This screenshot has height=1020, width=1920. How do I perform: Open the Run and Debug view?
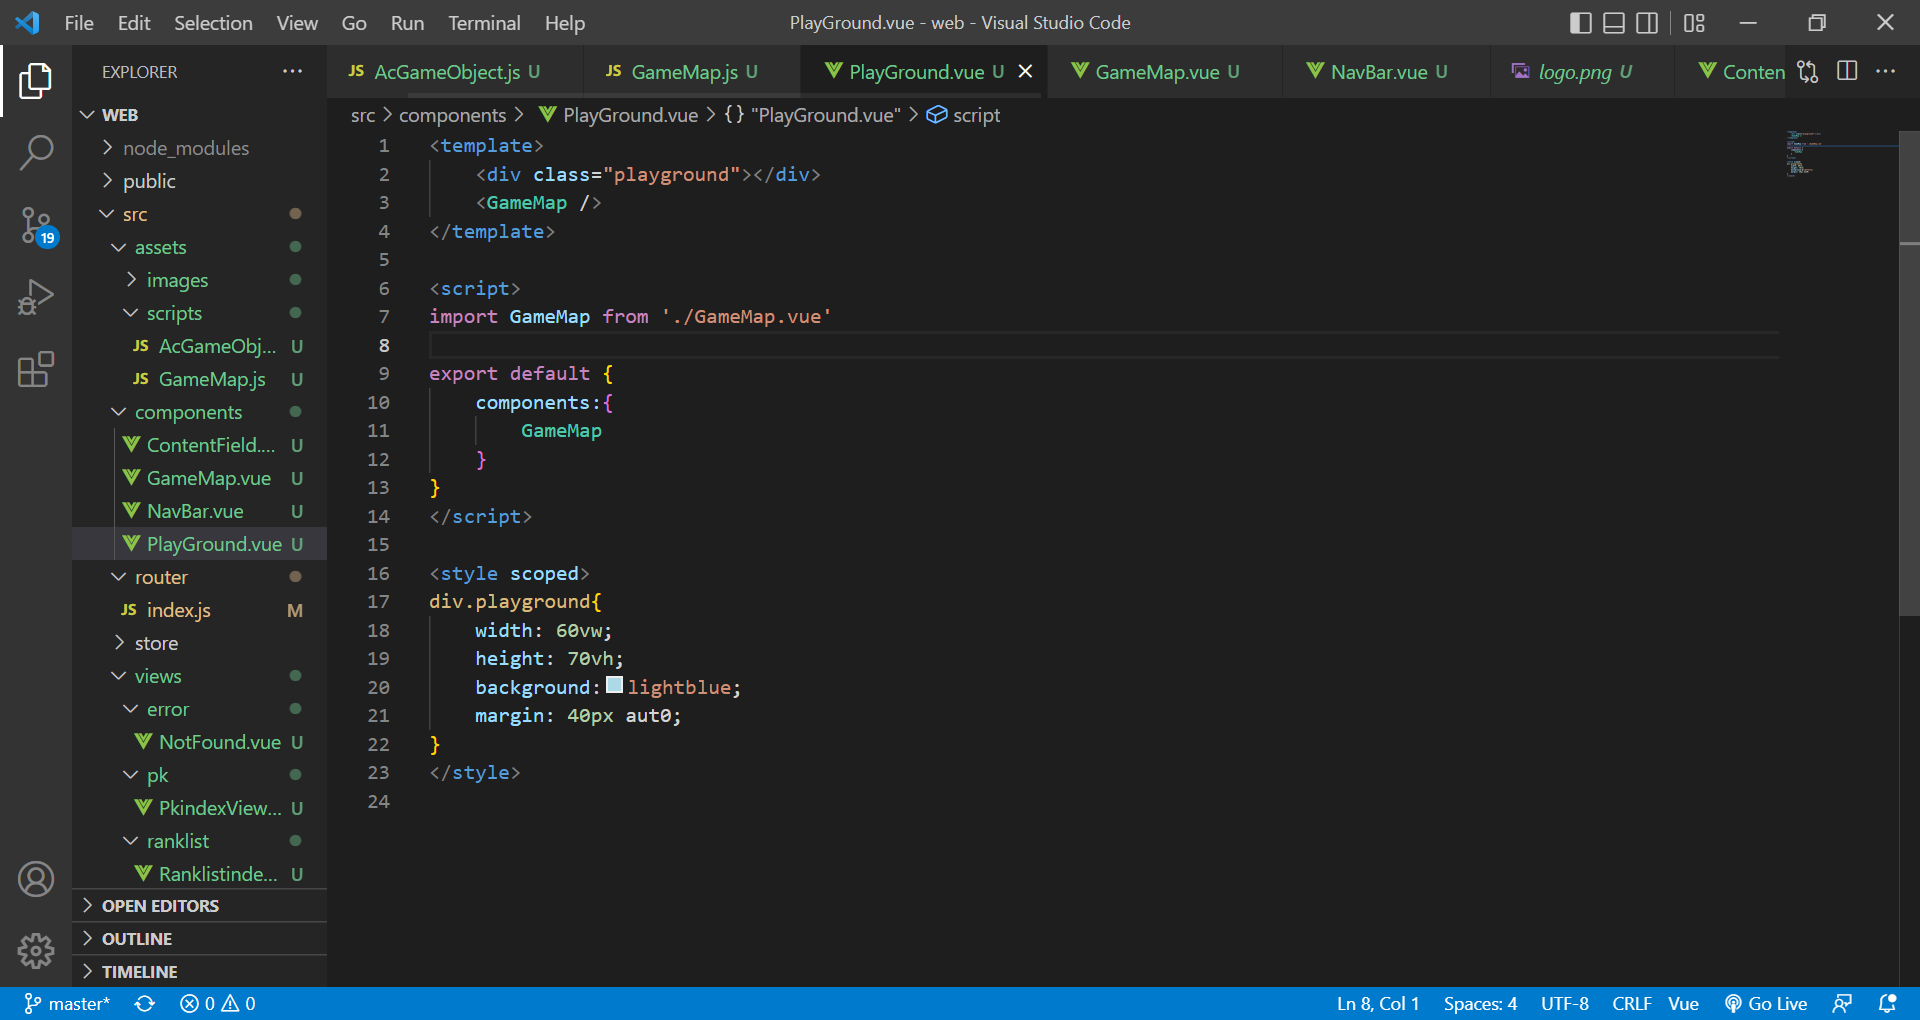[x=36, y=298]
